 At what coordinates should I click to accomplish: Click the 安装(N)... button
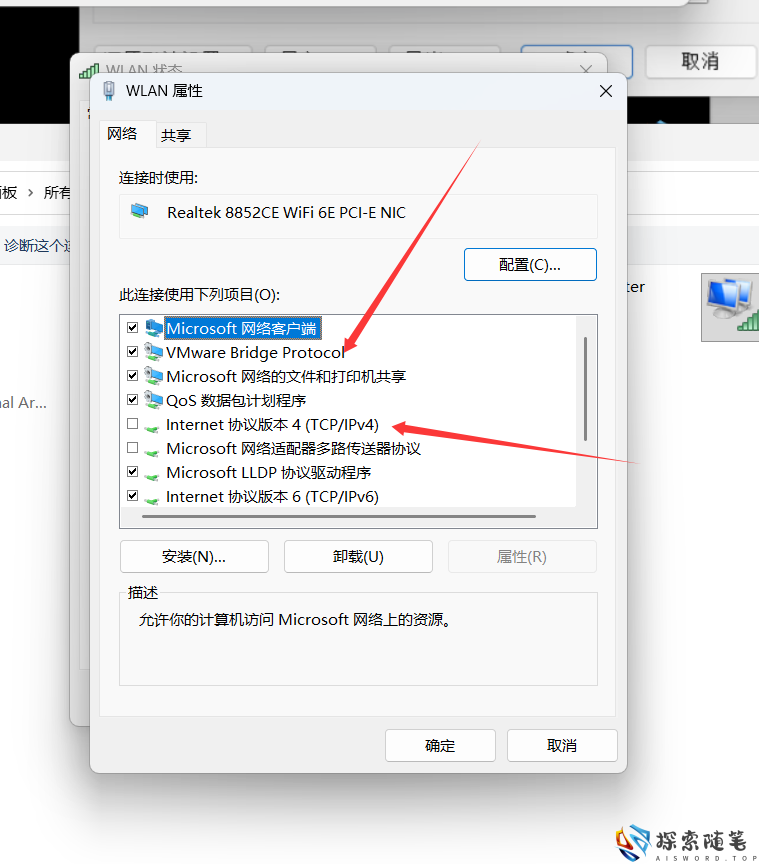point(194,557)
